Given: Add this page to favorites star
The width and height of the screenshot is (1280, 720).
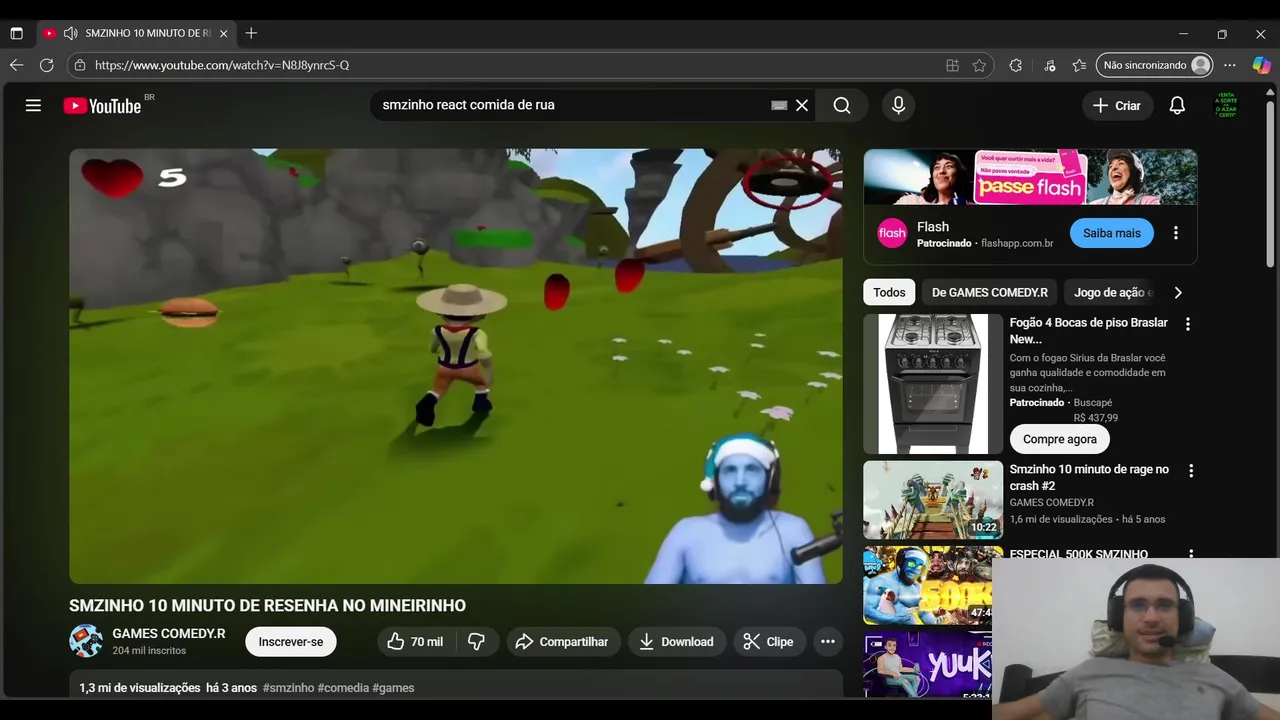Looking at the screenshot, I should point(979,65).
